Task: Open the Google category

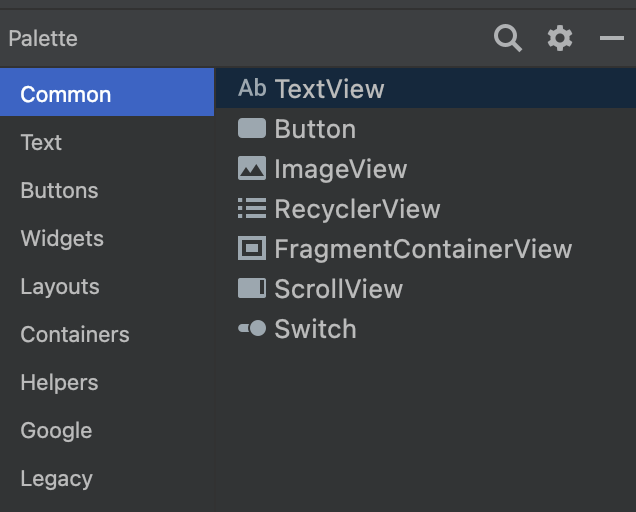Action: [x=107, y=430]
